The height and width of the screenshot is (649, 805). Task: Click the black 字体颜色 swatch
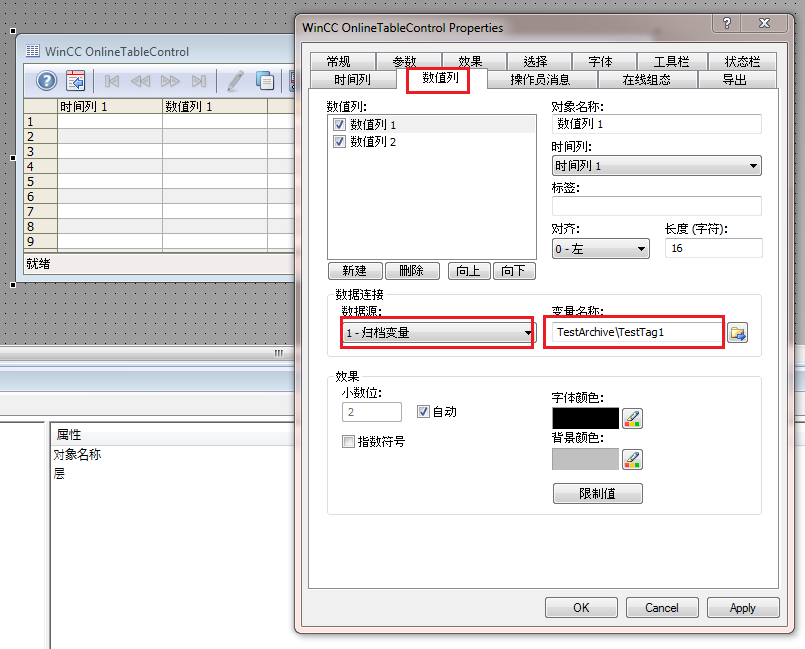click(x=585, y=418)
